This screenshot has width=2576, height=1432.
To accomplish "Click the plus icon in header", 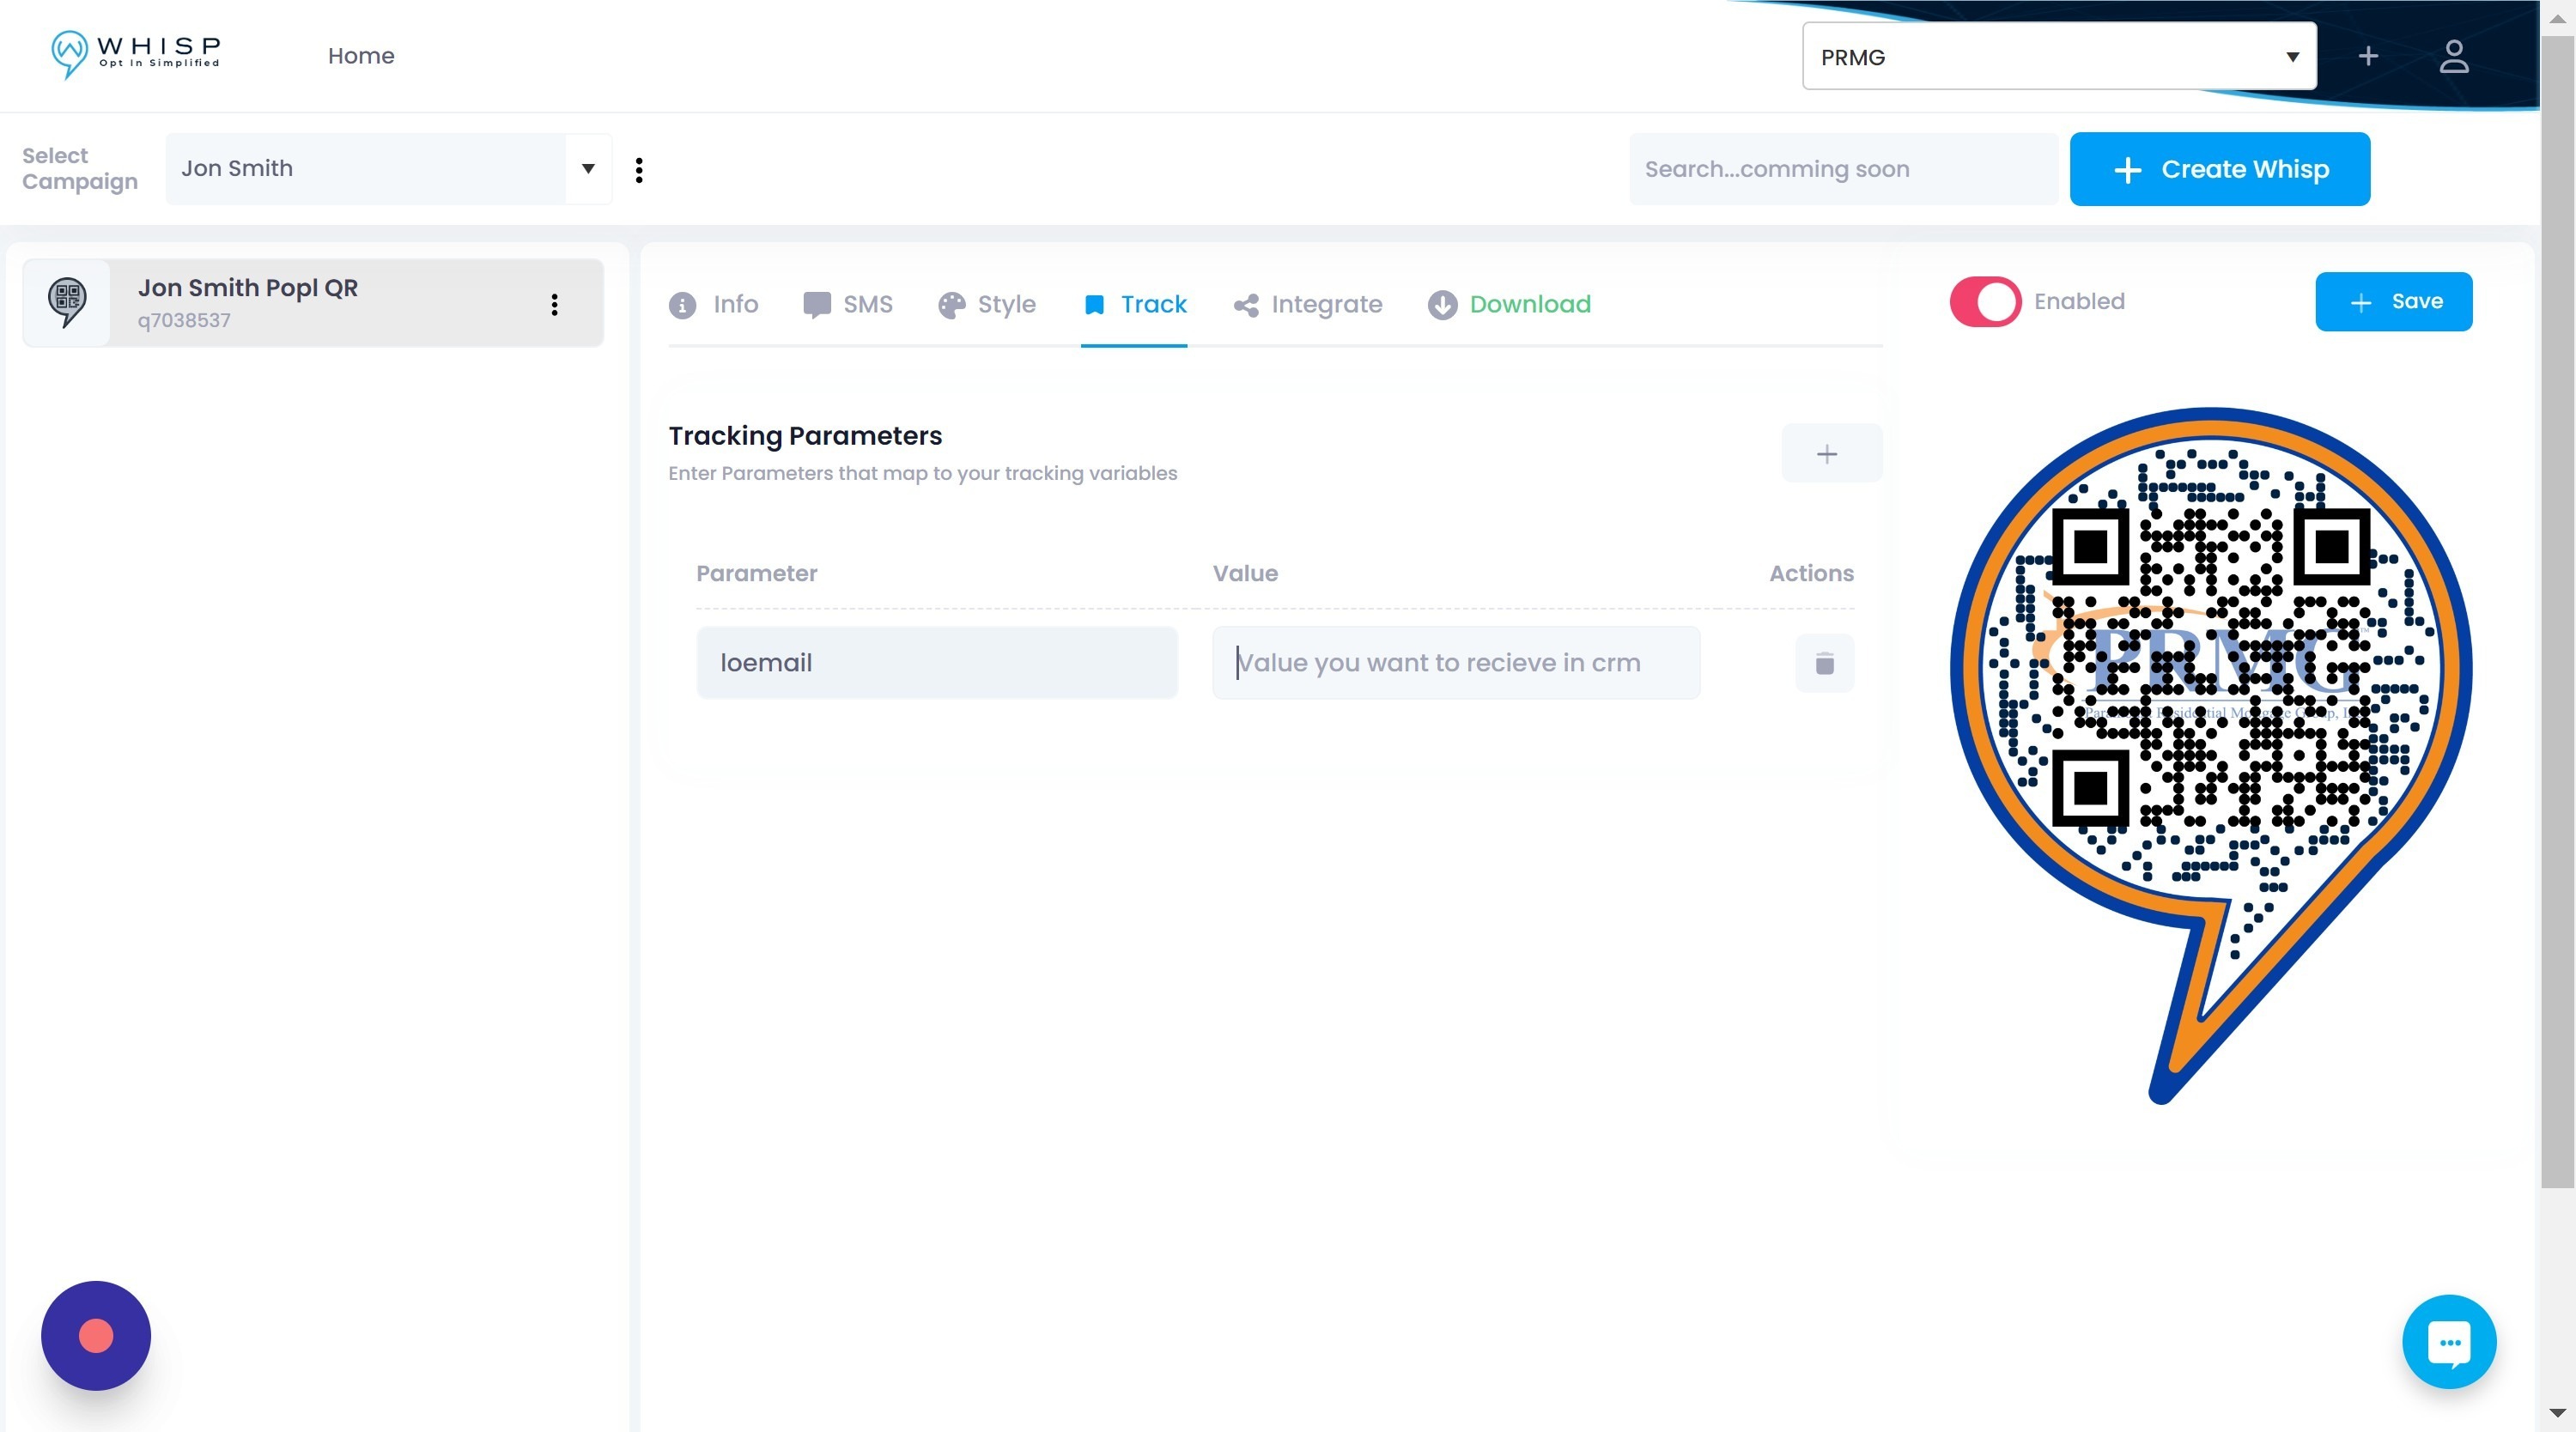I will [x=2368, y=56].
